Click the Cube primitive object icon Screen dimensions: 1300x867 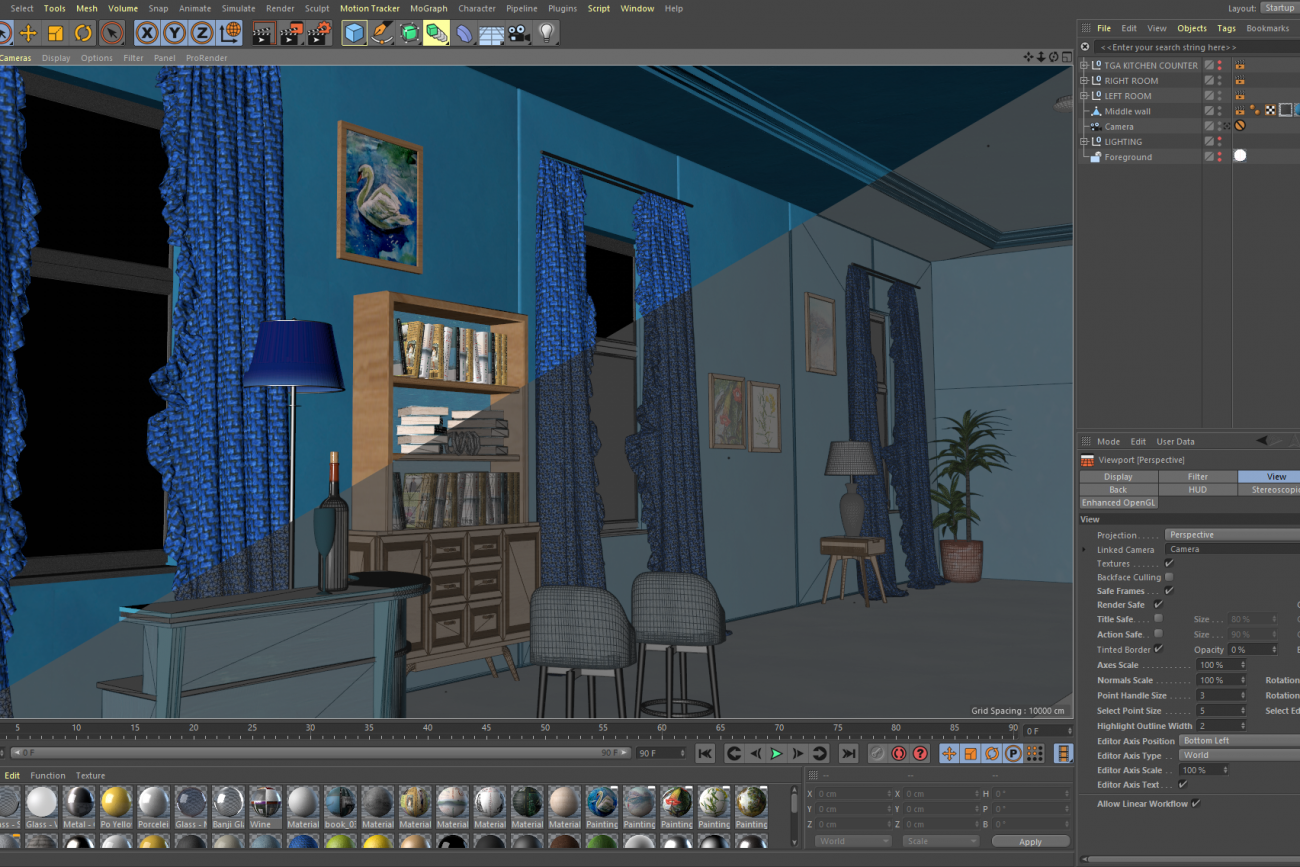click(x=354, y=33)
